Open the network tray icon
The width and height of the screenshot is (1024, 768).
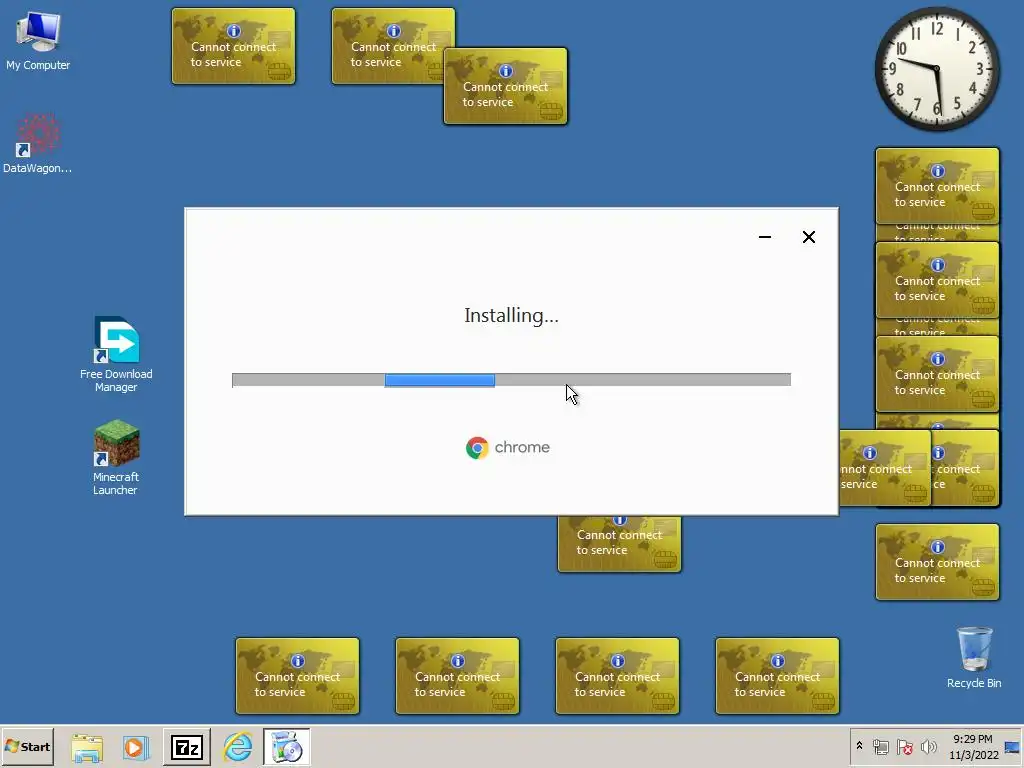[880, 747]
